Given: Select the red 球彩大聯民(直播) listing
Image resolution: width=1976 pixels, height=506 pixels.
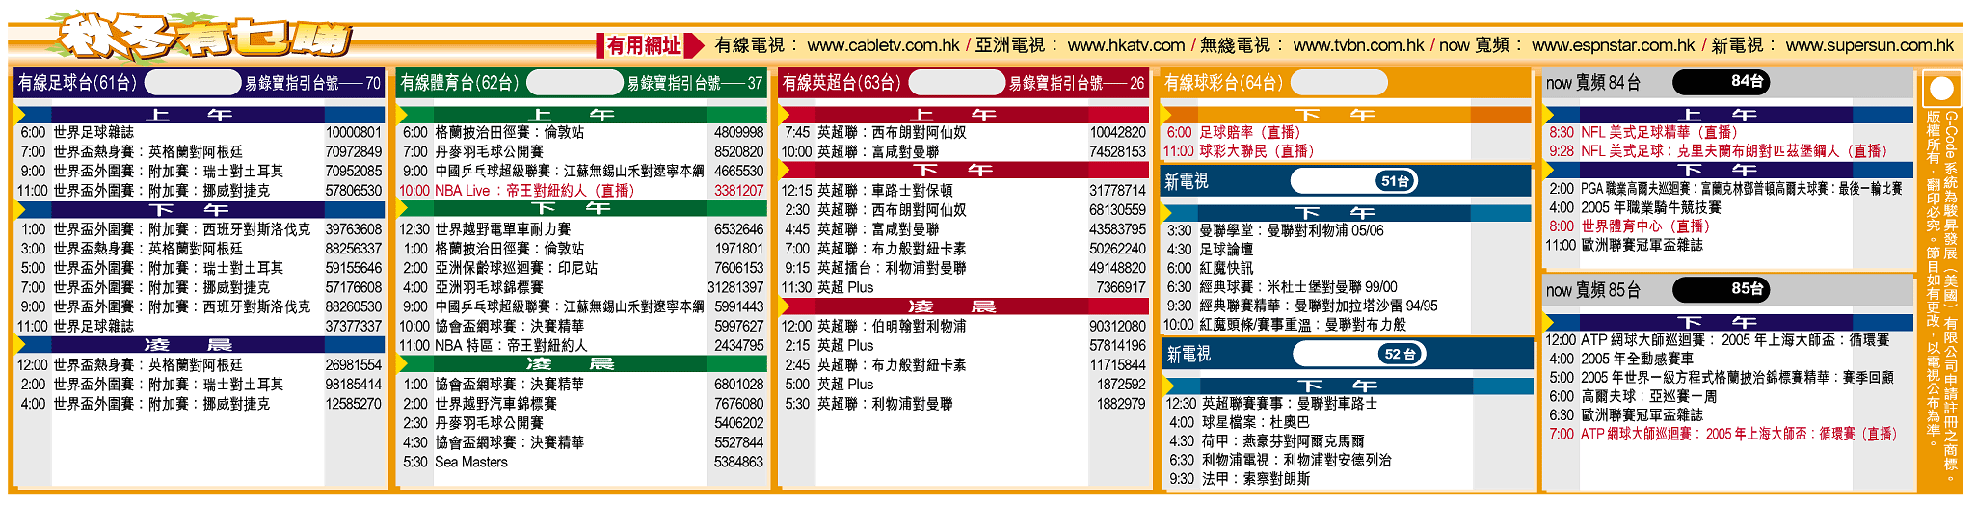Looking at the screenshot, I should [1256, 151].
